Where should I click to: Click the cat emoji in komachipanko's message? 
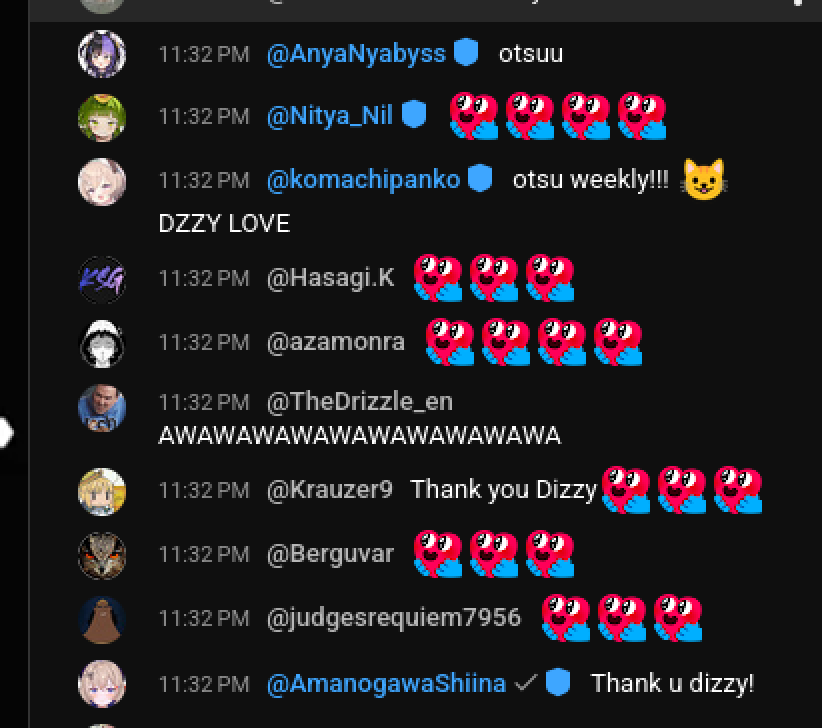(x=704, y=179)
